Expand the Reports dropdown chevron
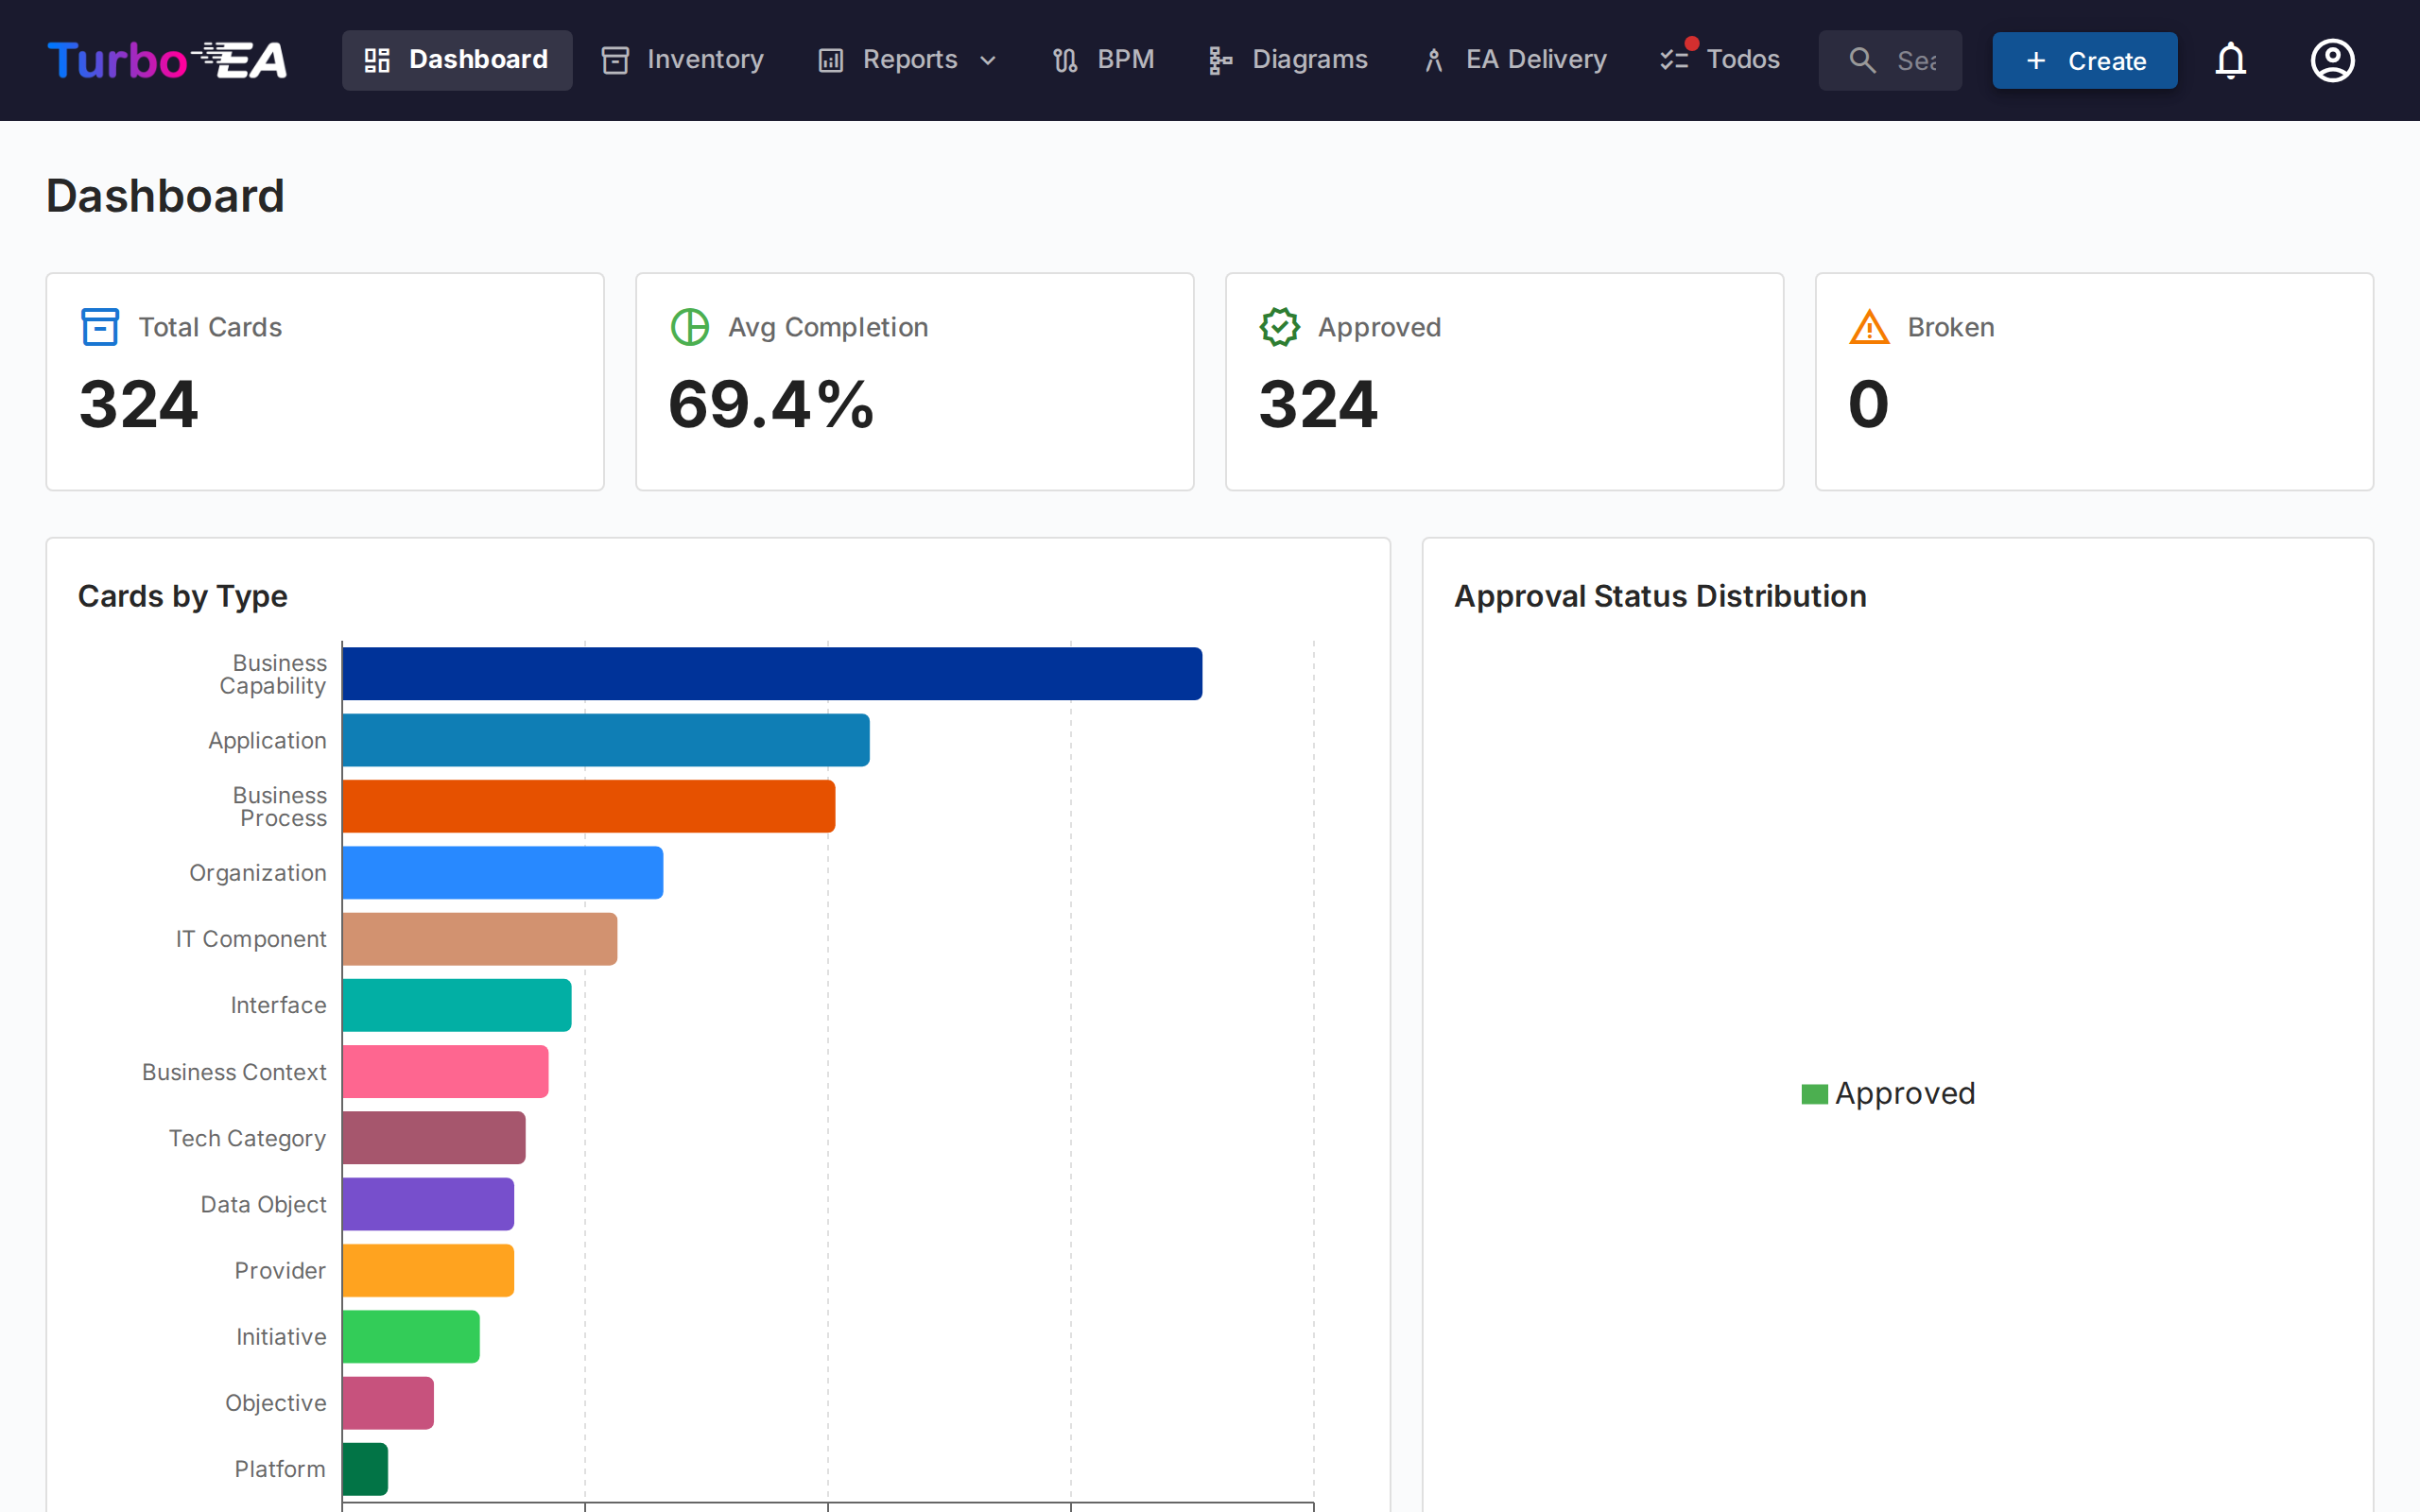Image resolution: width=2420 pixels, height=1512 pixels. pyautogui.click(x=988, y=60)
